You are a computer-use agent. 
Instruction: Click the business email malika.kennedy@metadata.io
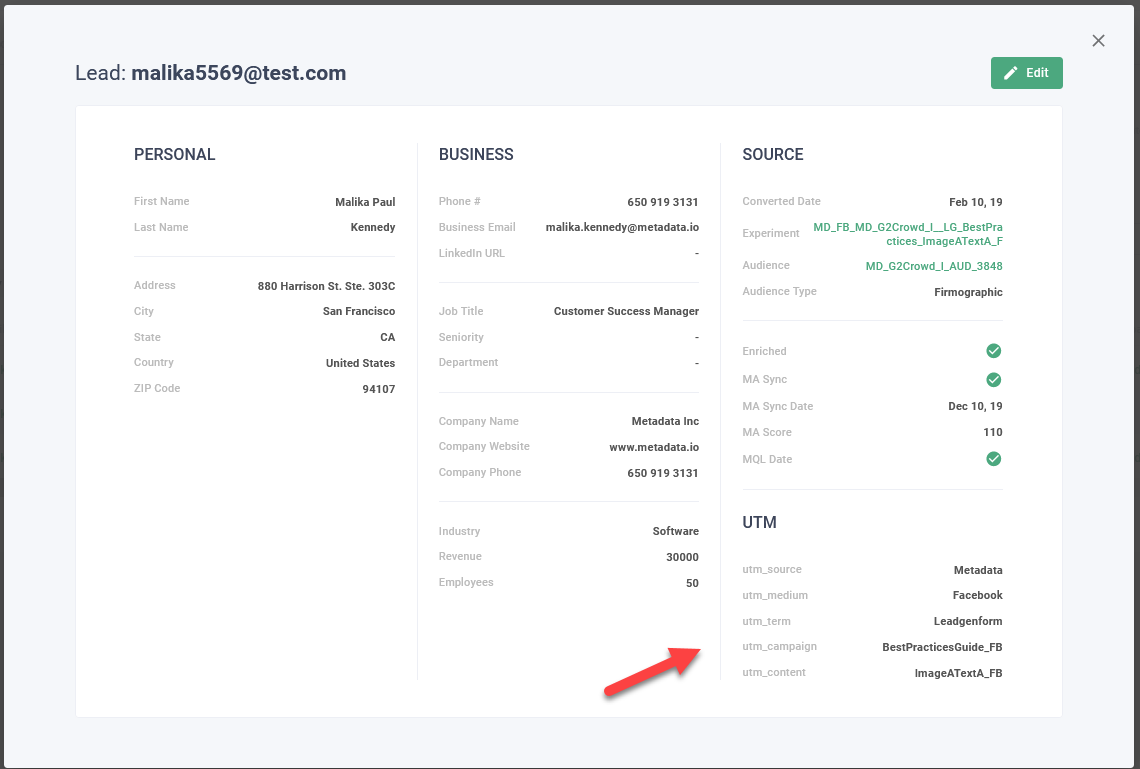pyautogui.click(x=621, y=228)
